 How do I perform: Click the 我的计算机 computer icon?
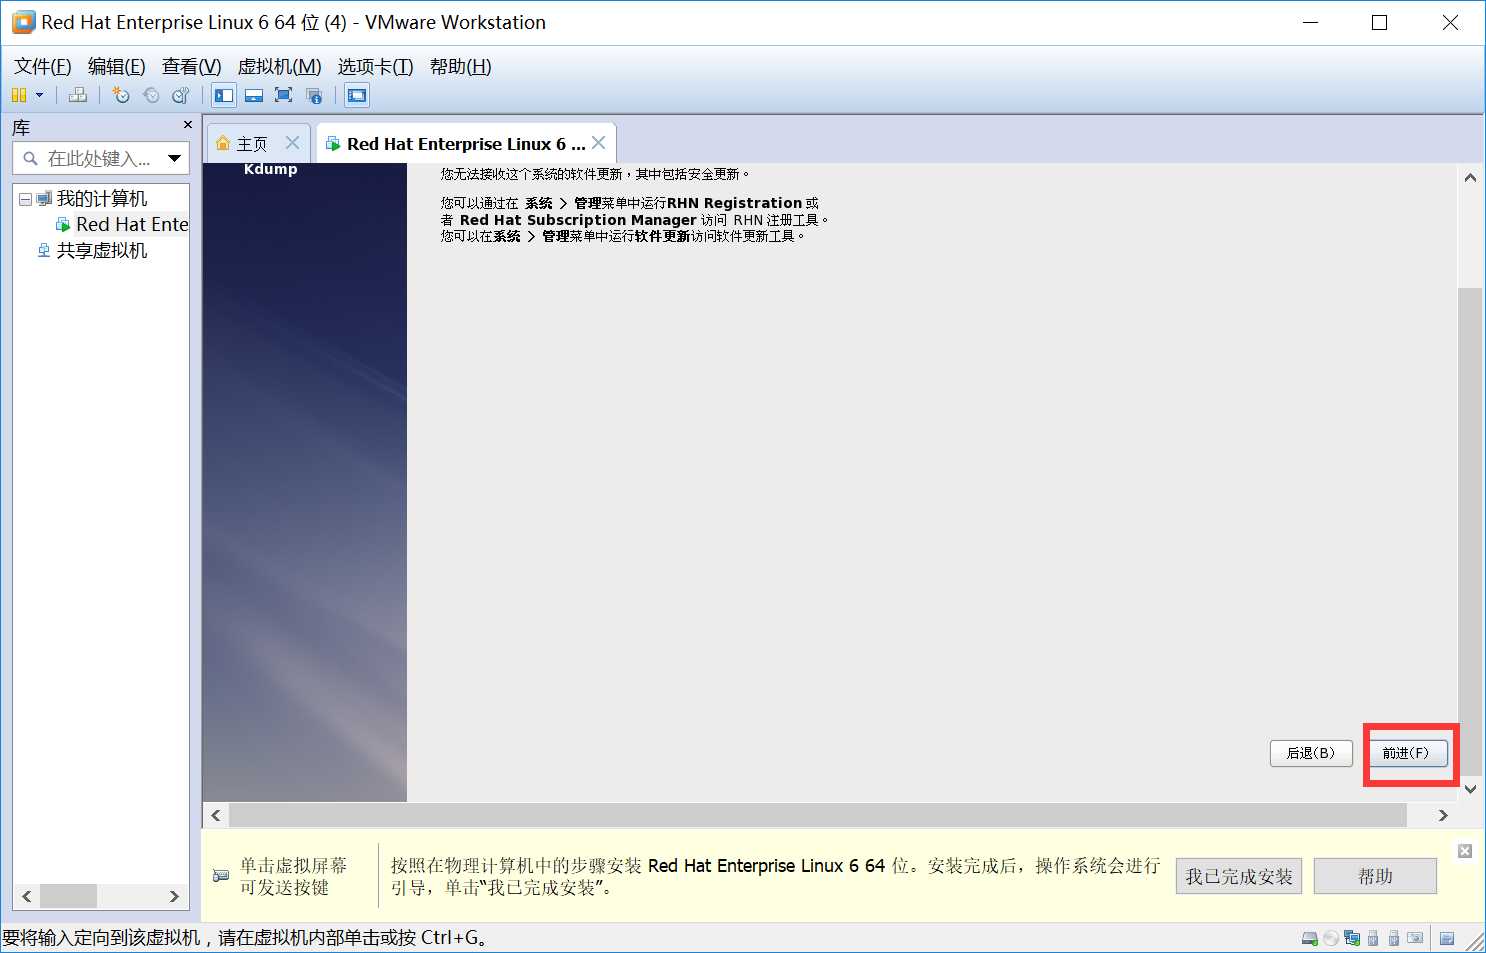point(44,199)
